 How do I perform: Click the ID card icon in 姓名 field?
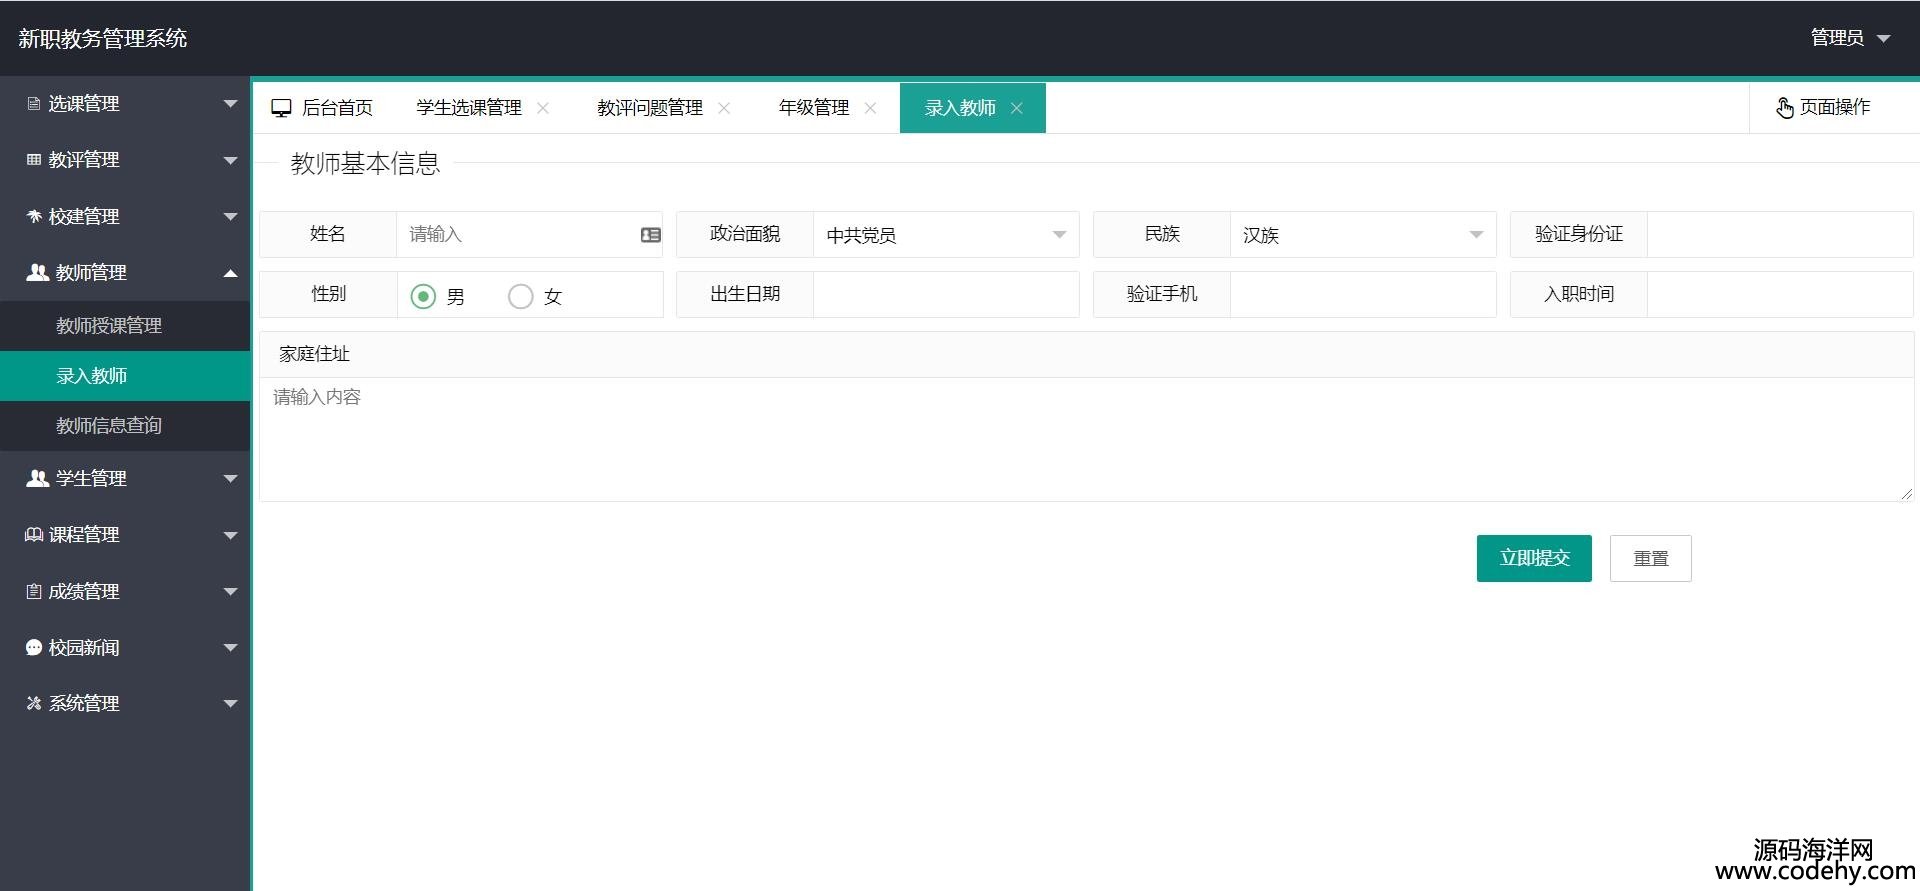tap(651, 235)
